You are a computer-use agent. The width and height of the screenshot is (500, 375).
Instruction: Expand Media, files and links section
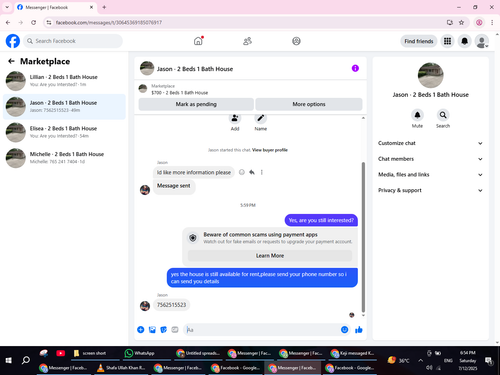430,174
